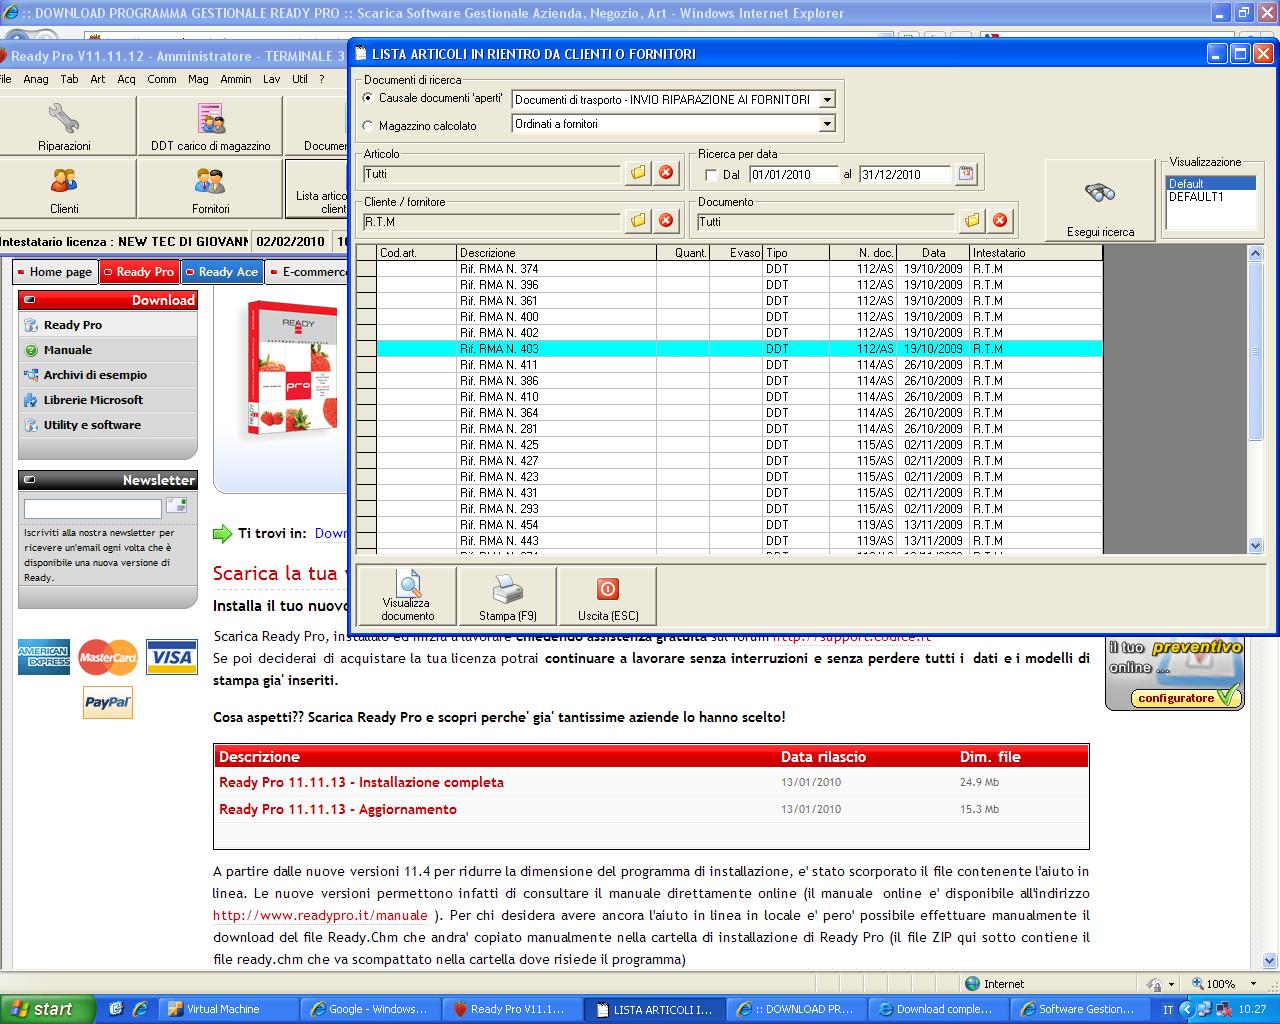Select DEFAULT1 in the Visualizzazione list
This screenshot has height=1024, width=1280.
[x=1196, y=197]
